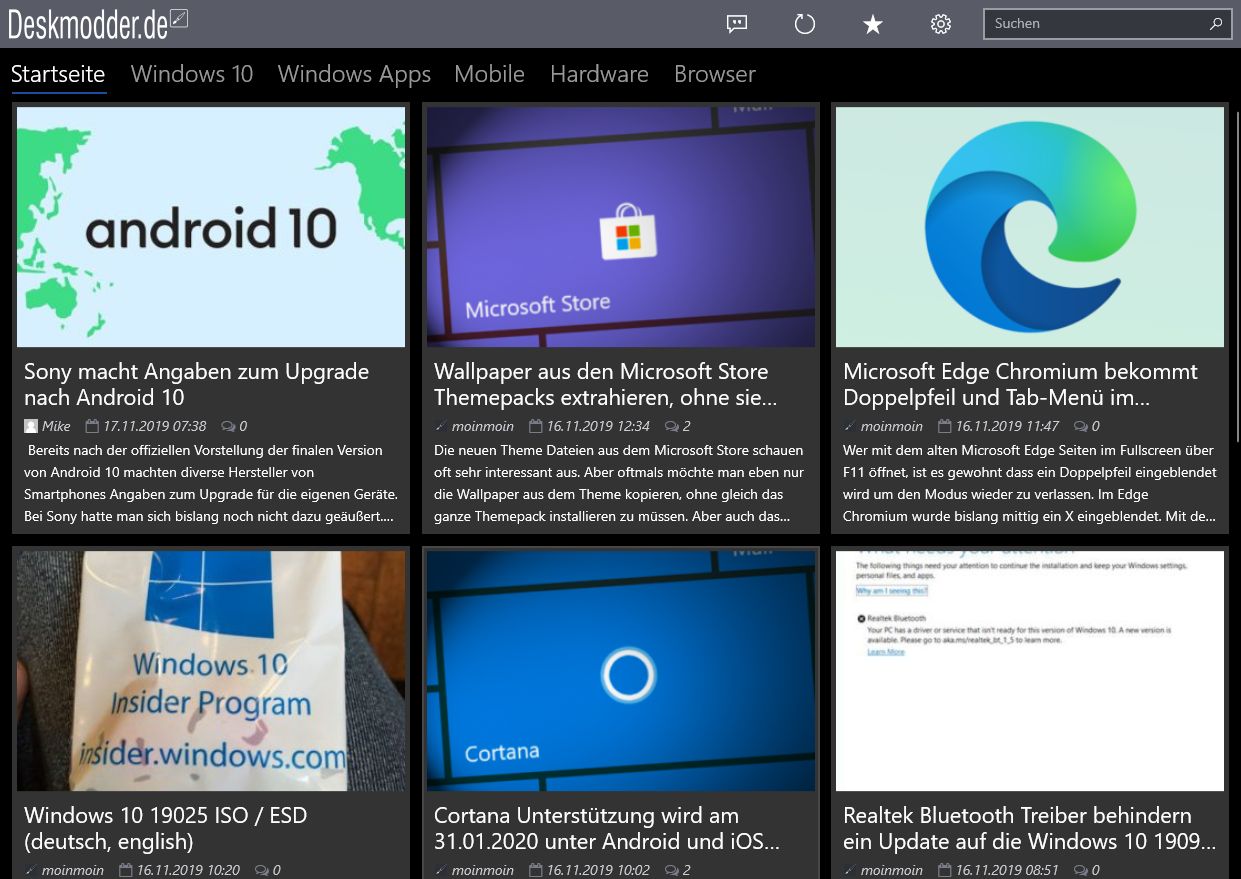This screenshot has height=879, width=1241.
Task: Click calendar icon beside 16.11.2019 08:51
Action: coord(944,870)
